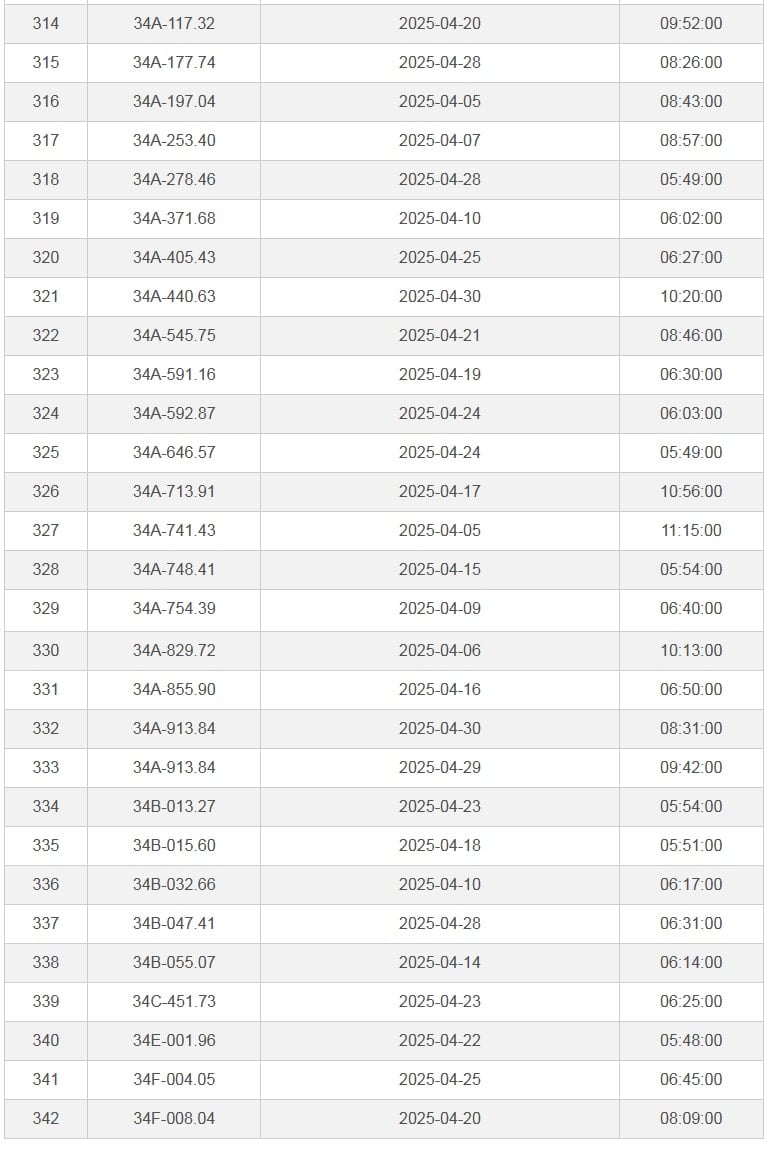The image size is (767, 1149).
Task: Click date 2025-04-19 in row 323
Action: pyautogui.click(x=440, y=374)
